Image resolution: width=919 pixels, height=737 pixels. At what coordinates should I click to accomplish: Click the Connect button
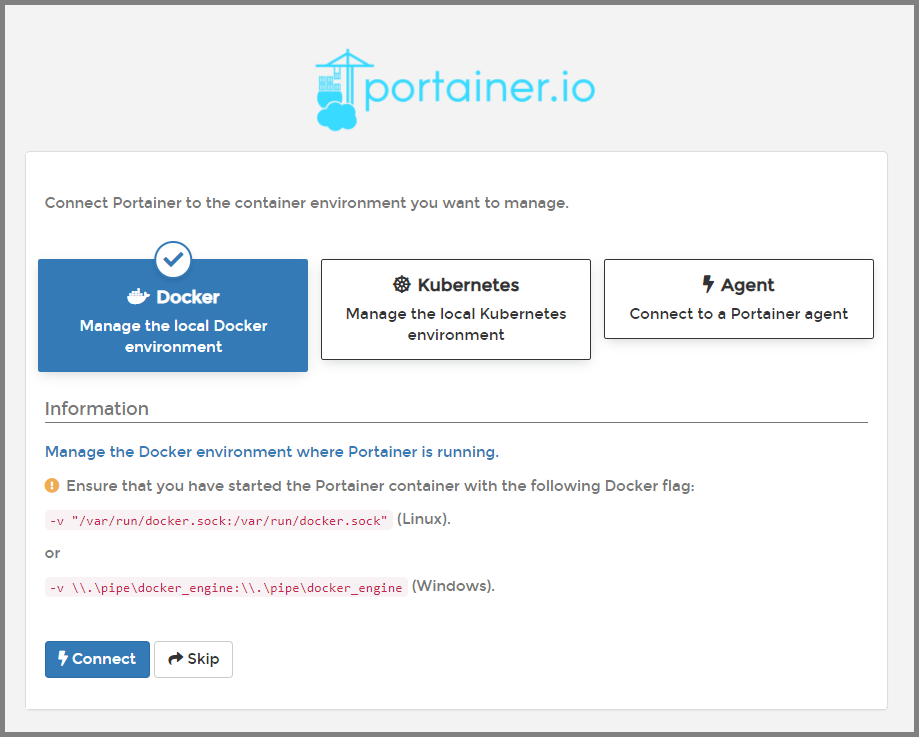[x=97, y=659]
